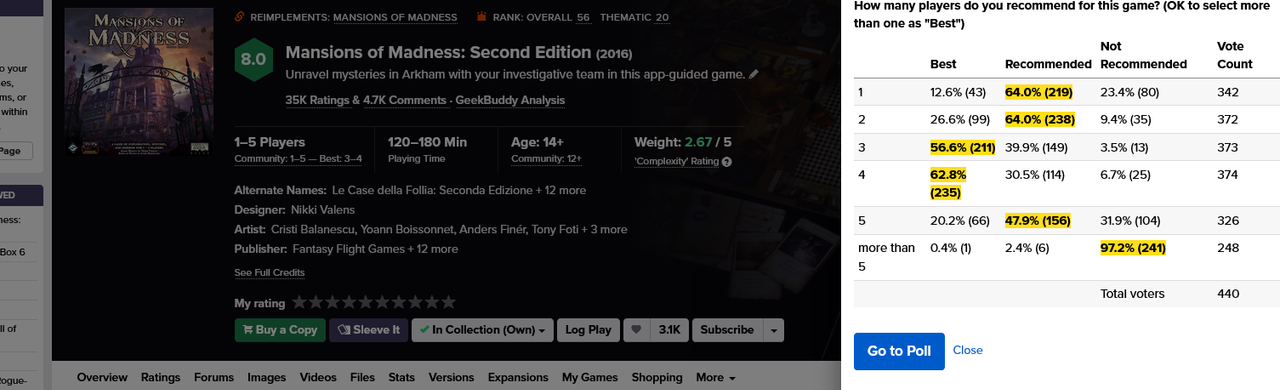Open the Expansions tab
Image resolution: width=1280 pixels, height=390 pixels.
pyautogui.click(x=518, y=377)
